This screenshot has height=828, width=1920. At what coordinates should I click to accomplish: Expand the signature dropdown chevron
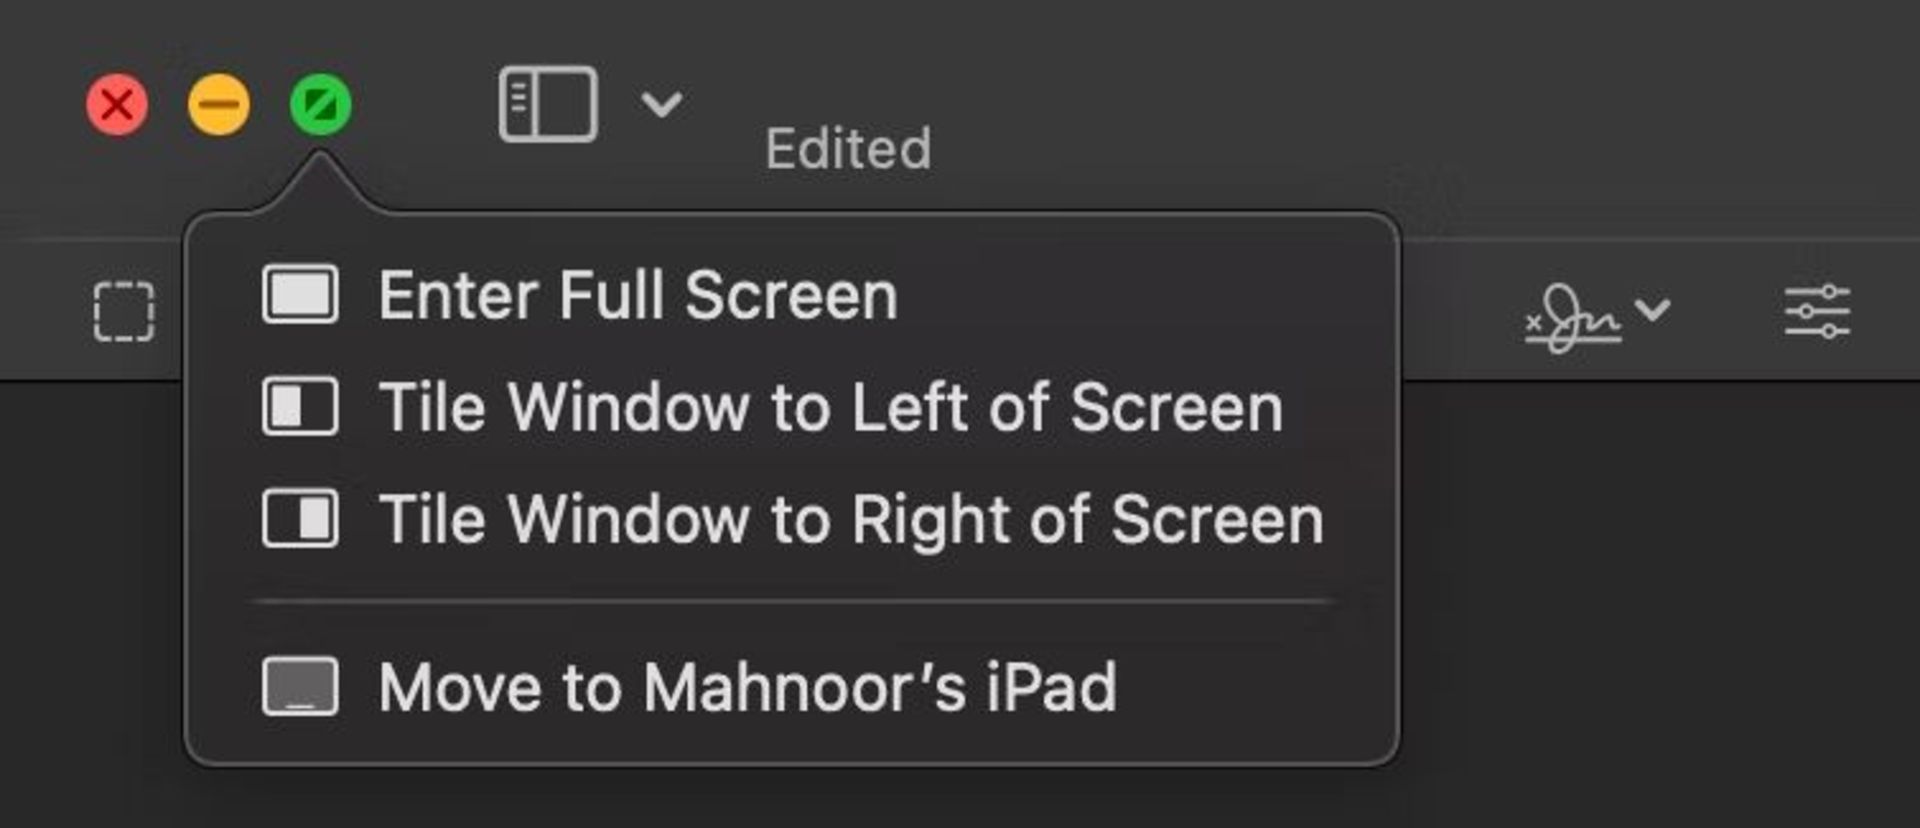[x=1653, y=310]
